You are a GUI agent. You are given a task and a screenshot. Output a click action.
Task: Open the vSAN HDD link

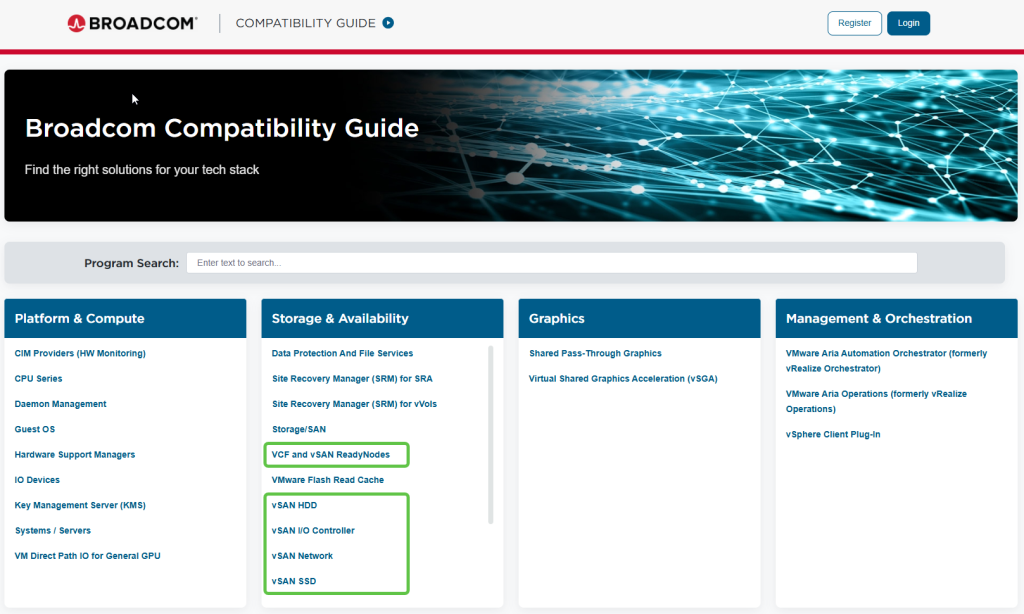(x=294, y=506)
